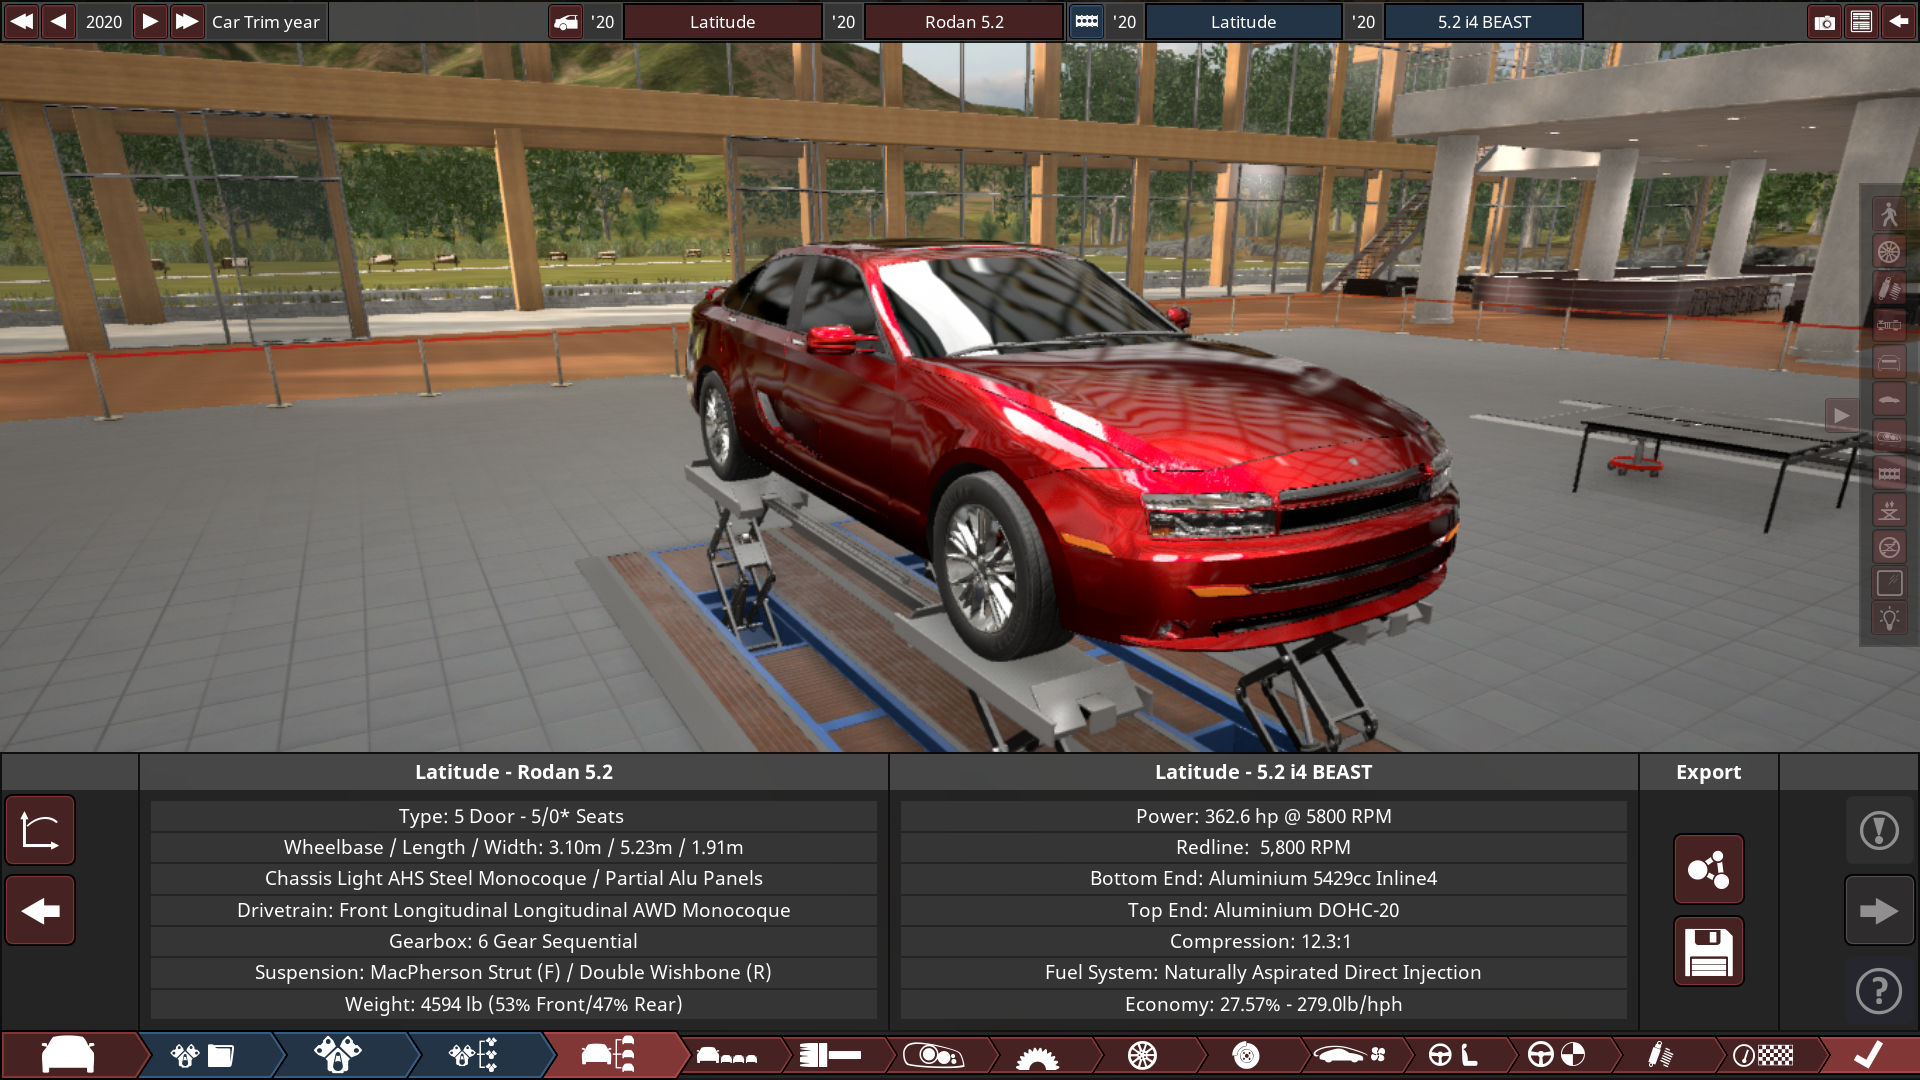Step the trim year forward by one
1920x1080 pixels.
(149, 21)
